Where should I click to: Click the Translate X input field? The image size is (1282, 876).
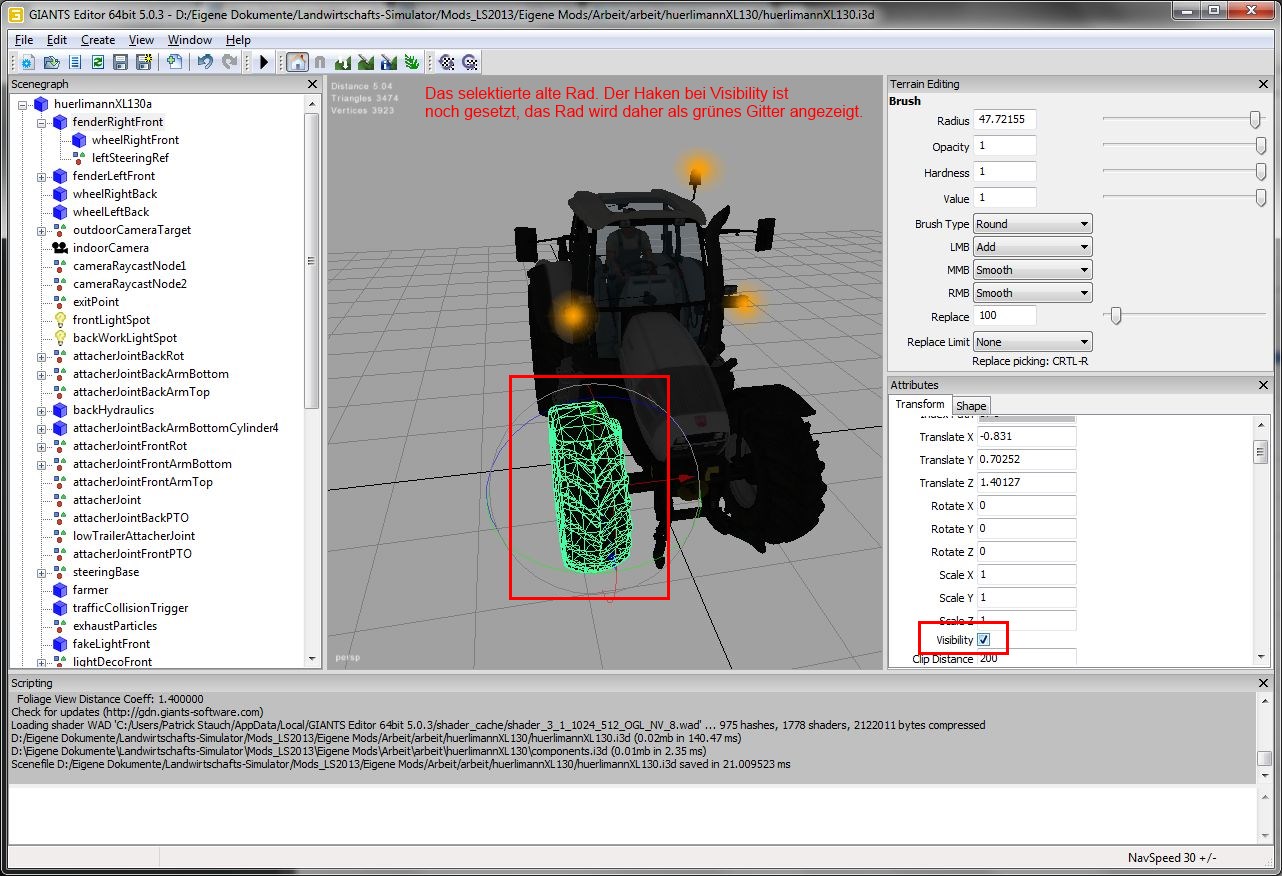point(1026,437)
